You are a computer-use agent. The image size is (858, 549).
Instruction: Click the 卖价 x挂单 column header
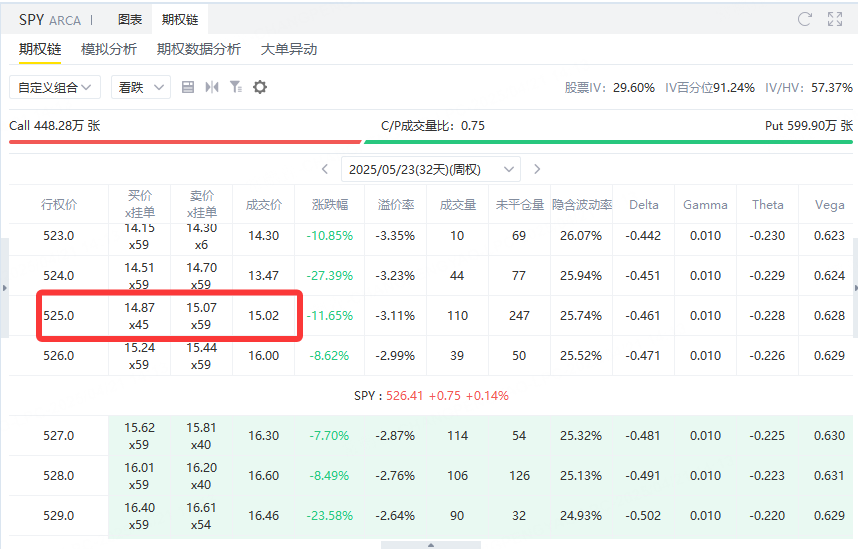(x=201, y=204)
